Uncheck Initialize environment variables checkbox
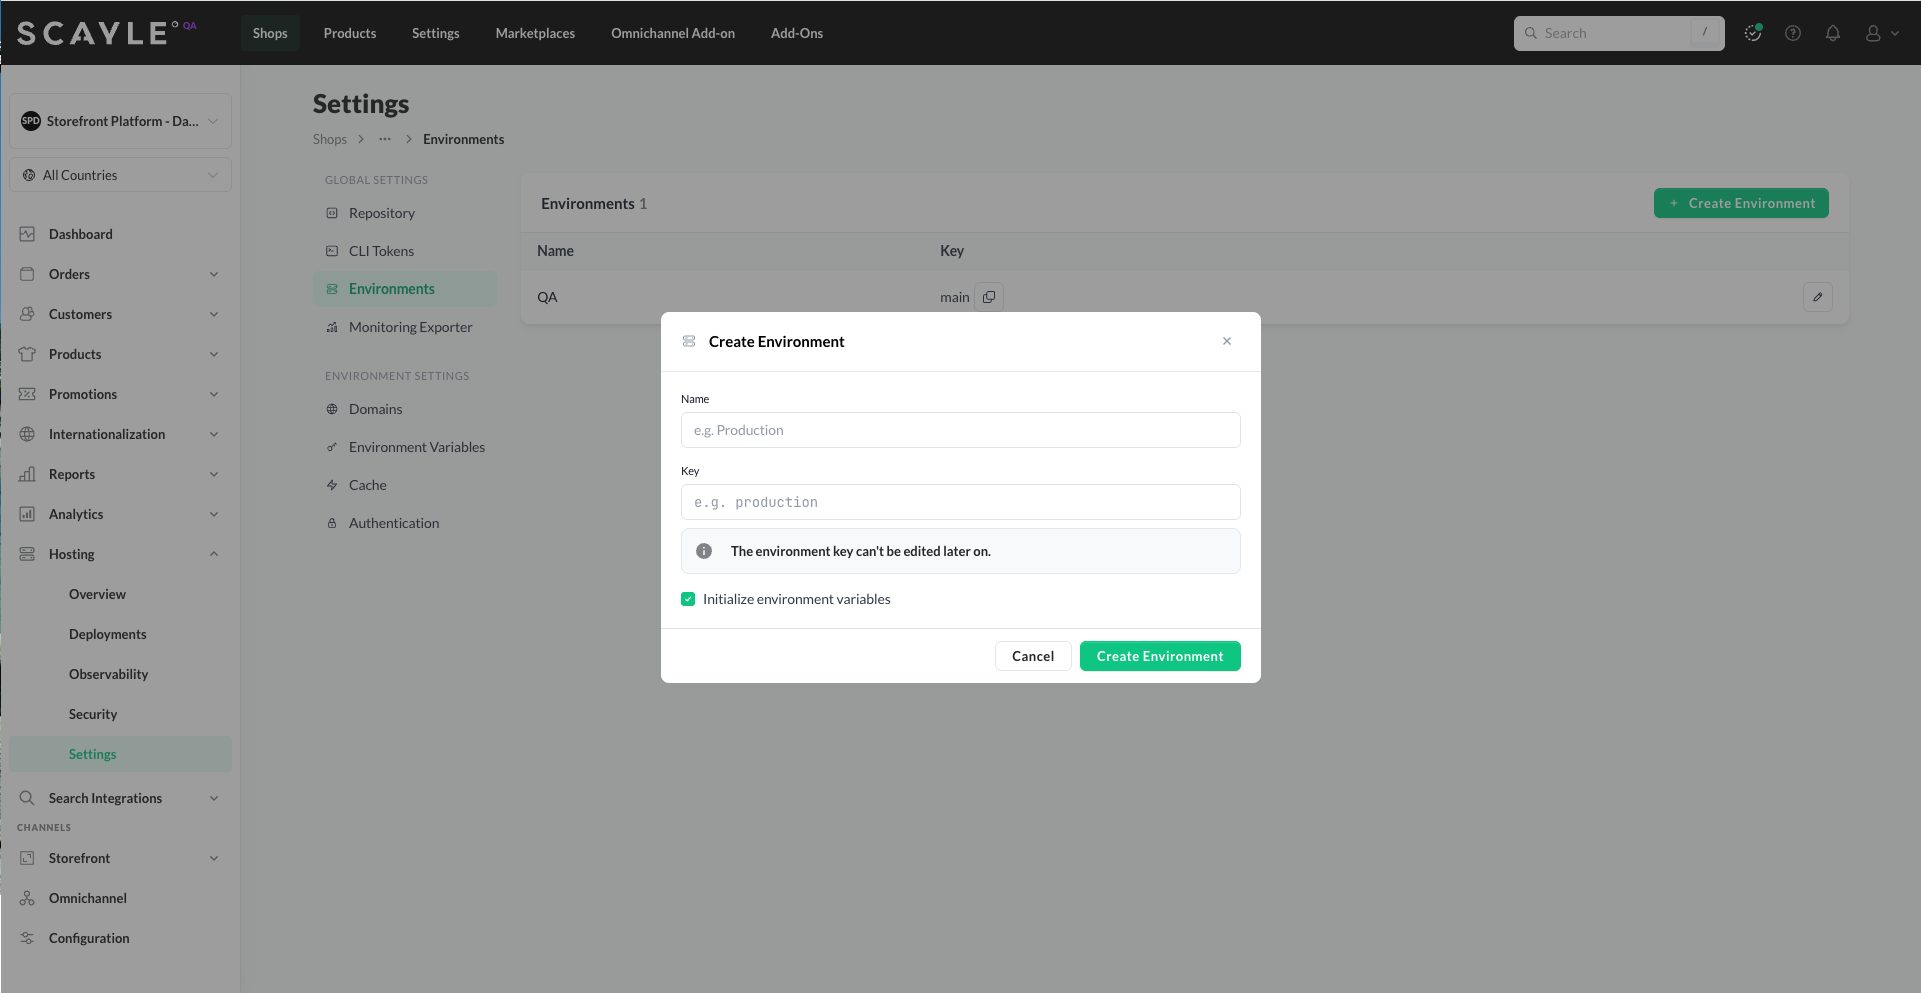Viewport: 1921px width, 993px height. 688,599
